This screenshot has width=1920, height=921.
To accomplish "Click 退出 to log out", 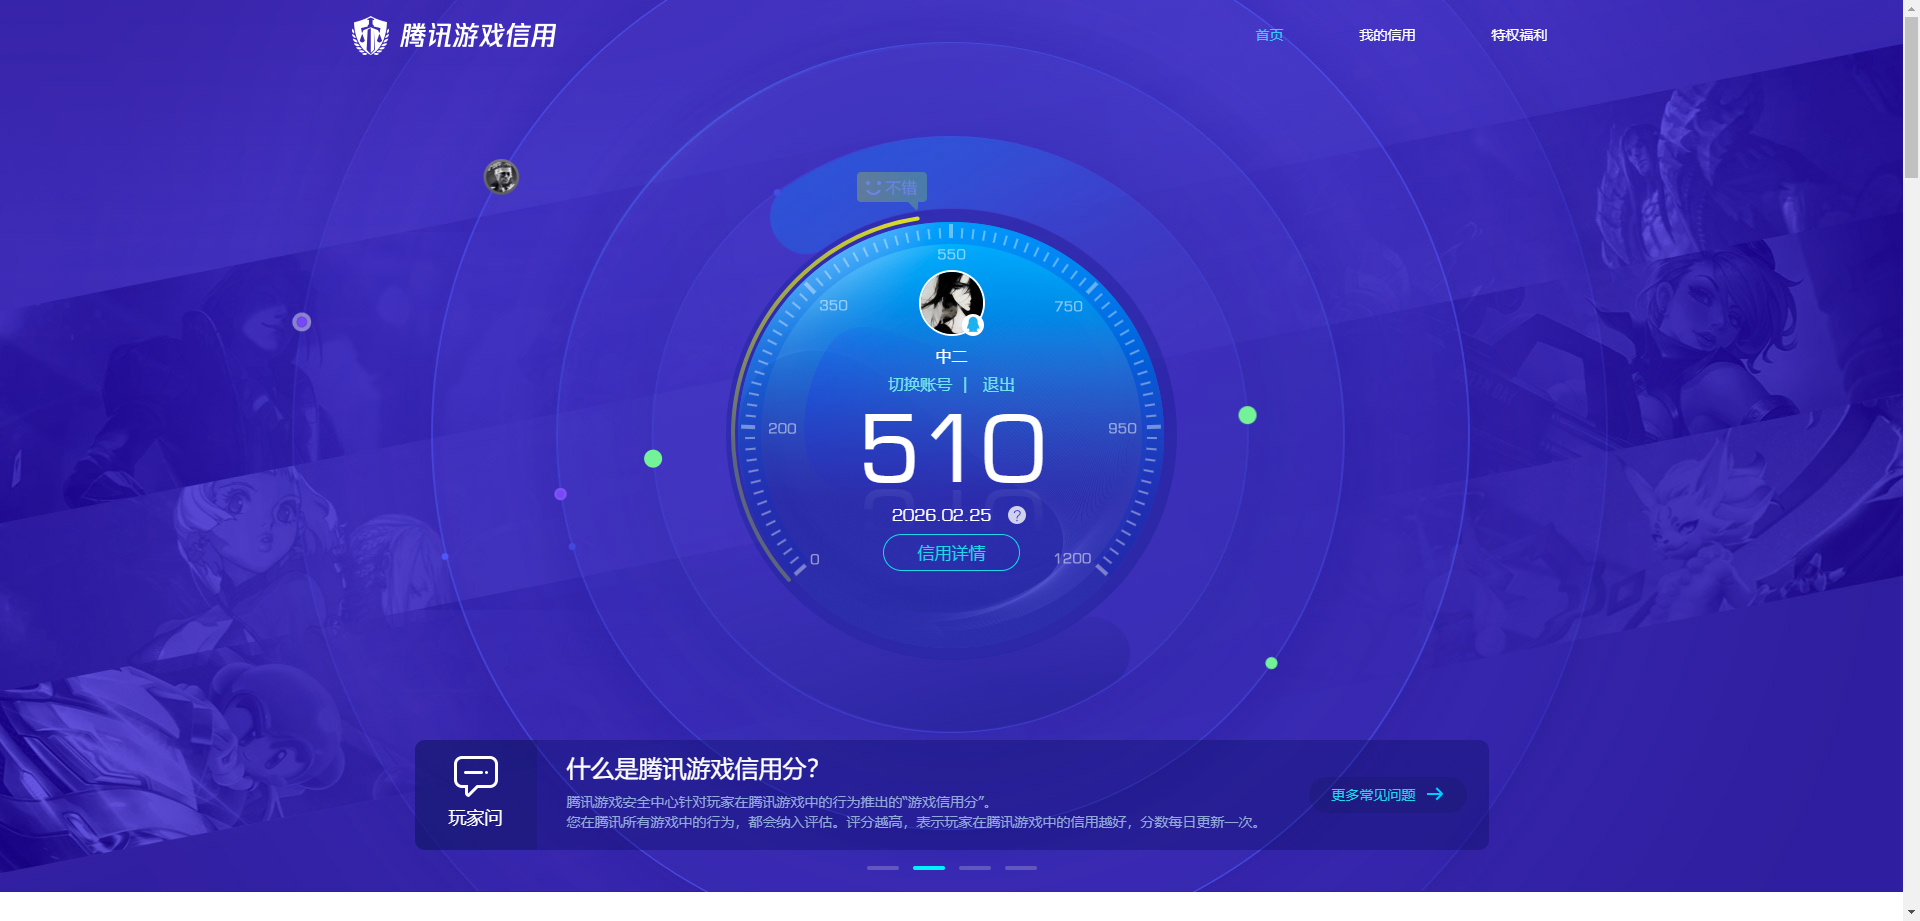I will point(998,385).
